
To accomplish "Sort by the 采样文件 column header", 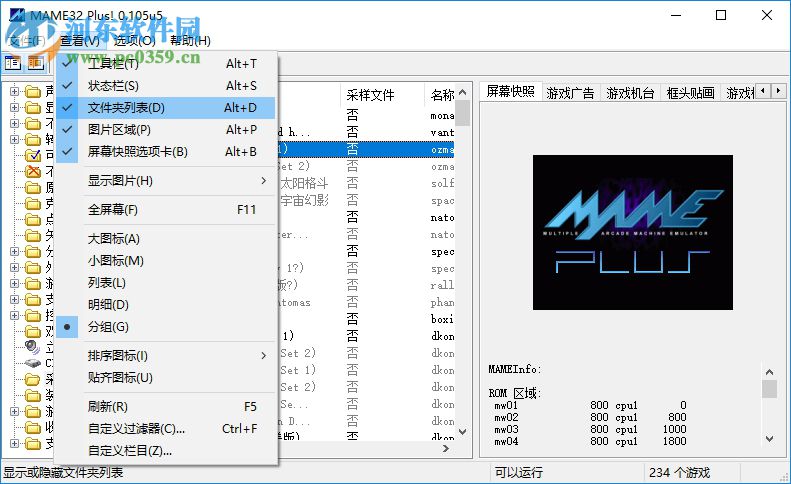I will click(382, 95).
